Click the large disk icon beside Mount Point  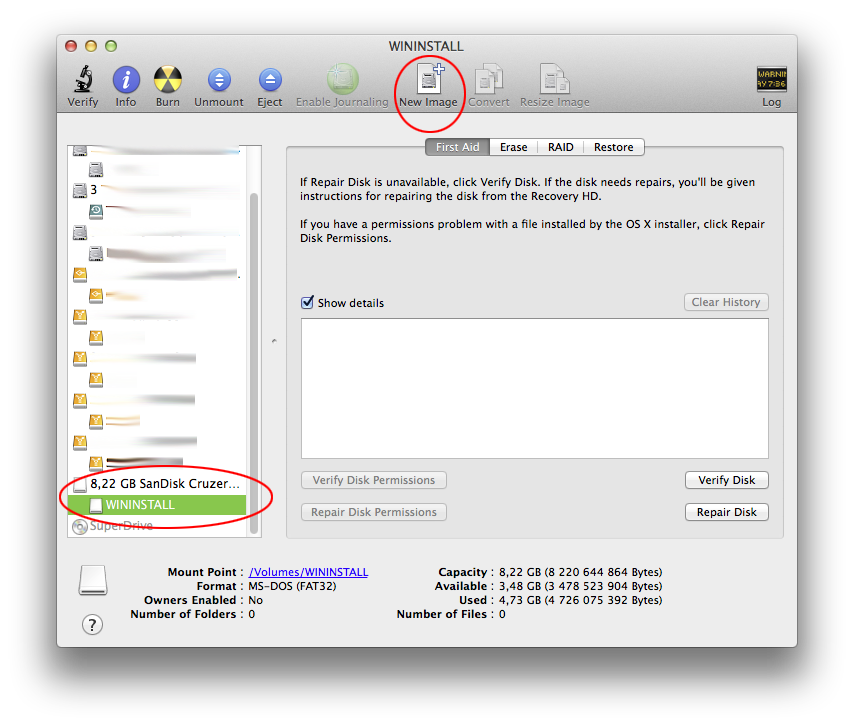click(93, 580)
